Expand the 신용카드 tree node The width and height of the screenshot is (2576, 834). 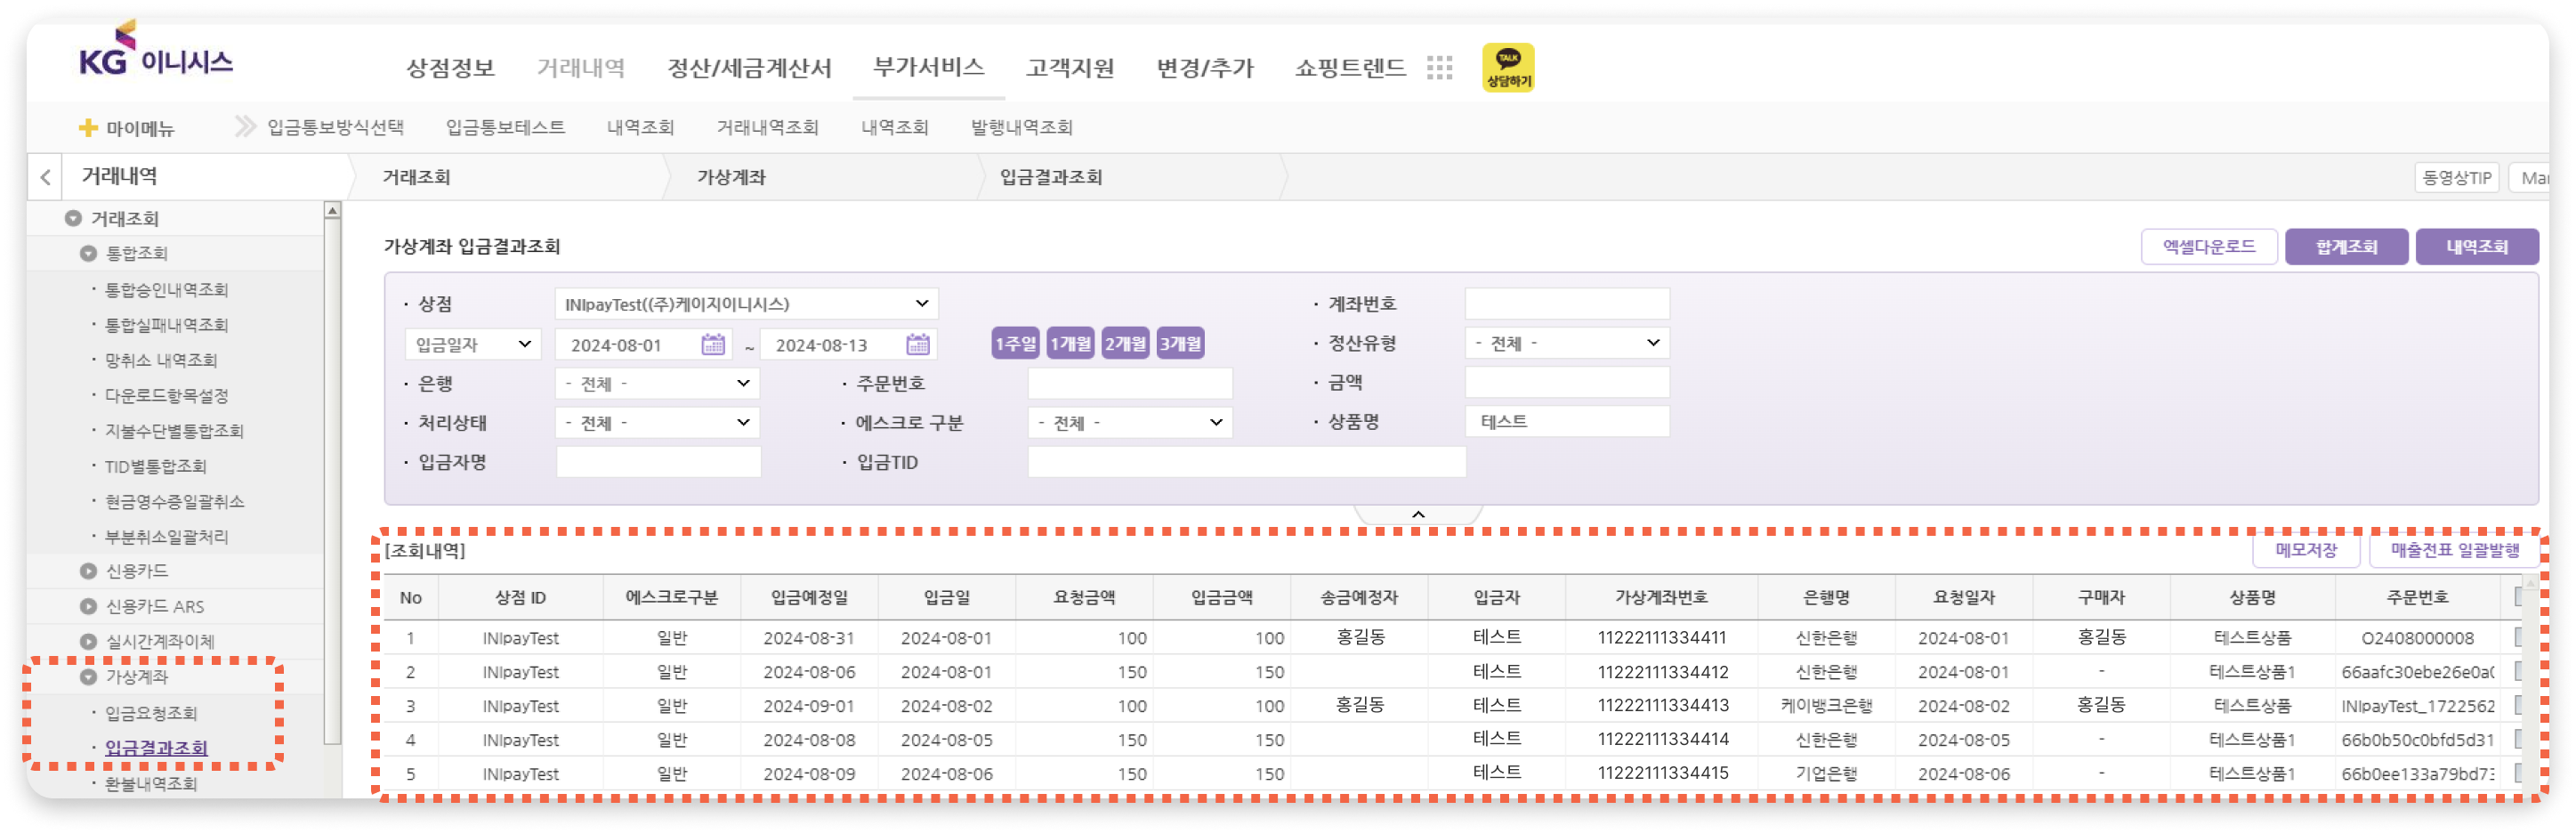tap(88, 571)
